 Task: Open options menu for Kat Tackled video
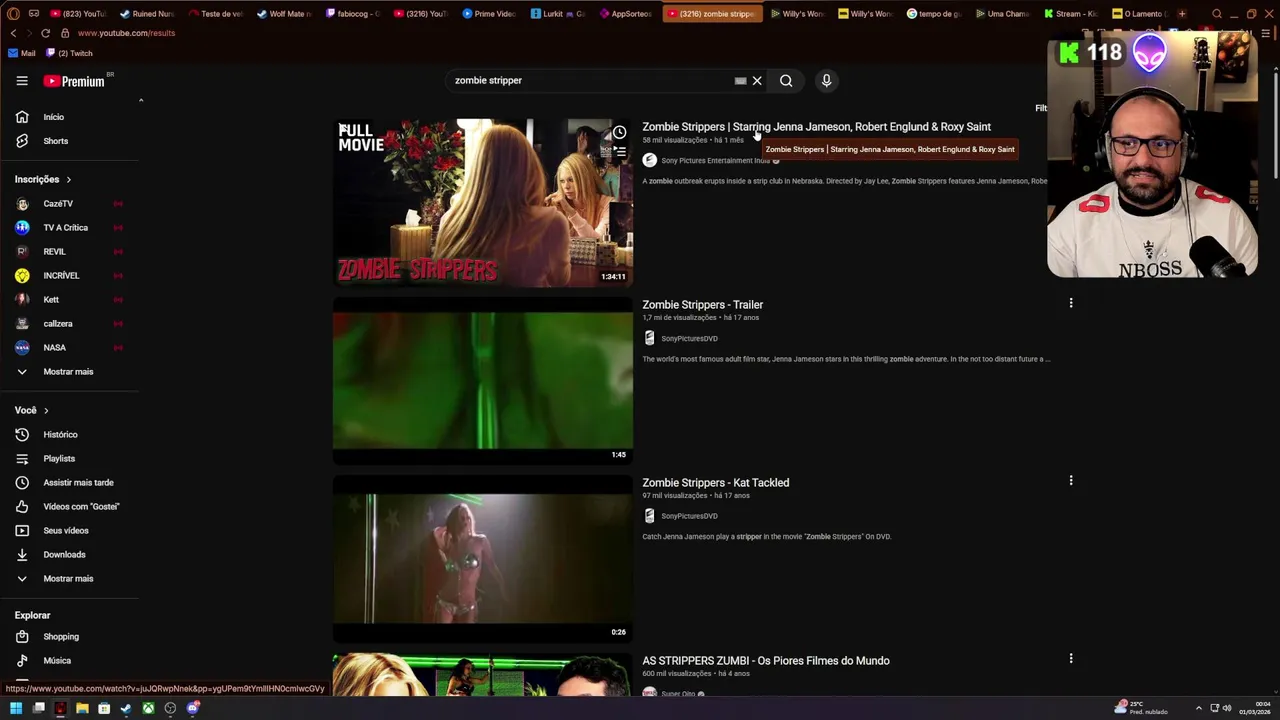tap(1071, 481)
